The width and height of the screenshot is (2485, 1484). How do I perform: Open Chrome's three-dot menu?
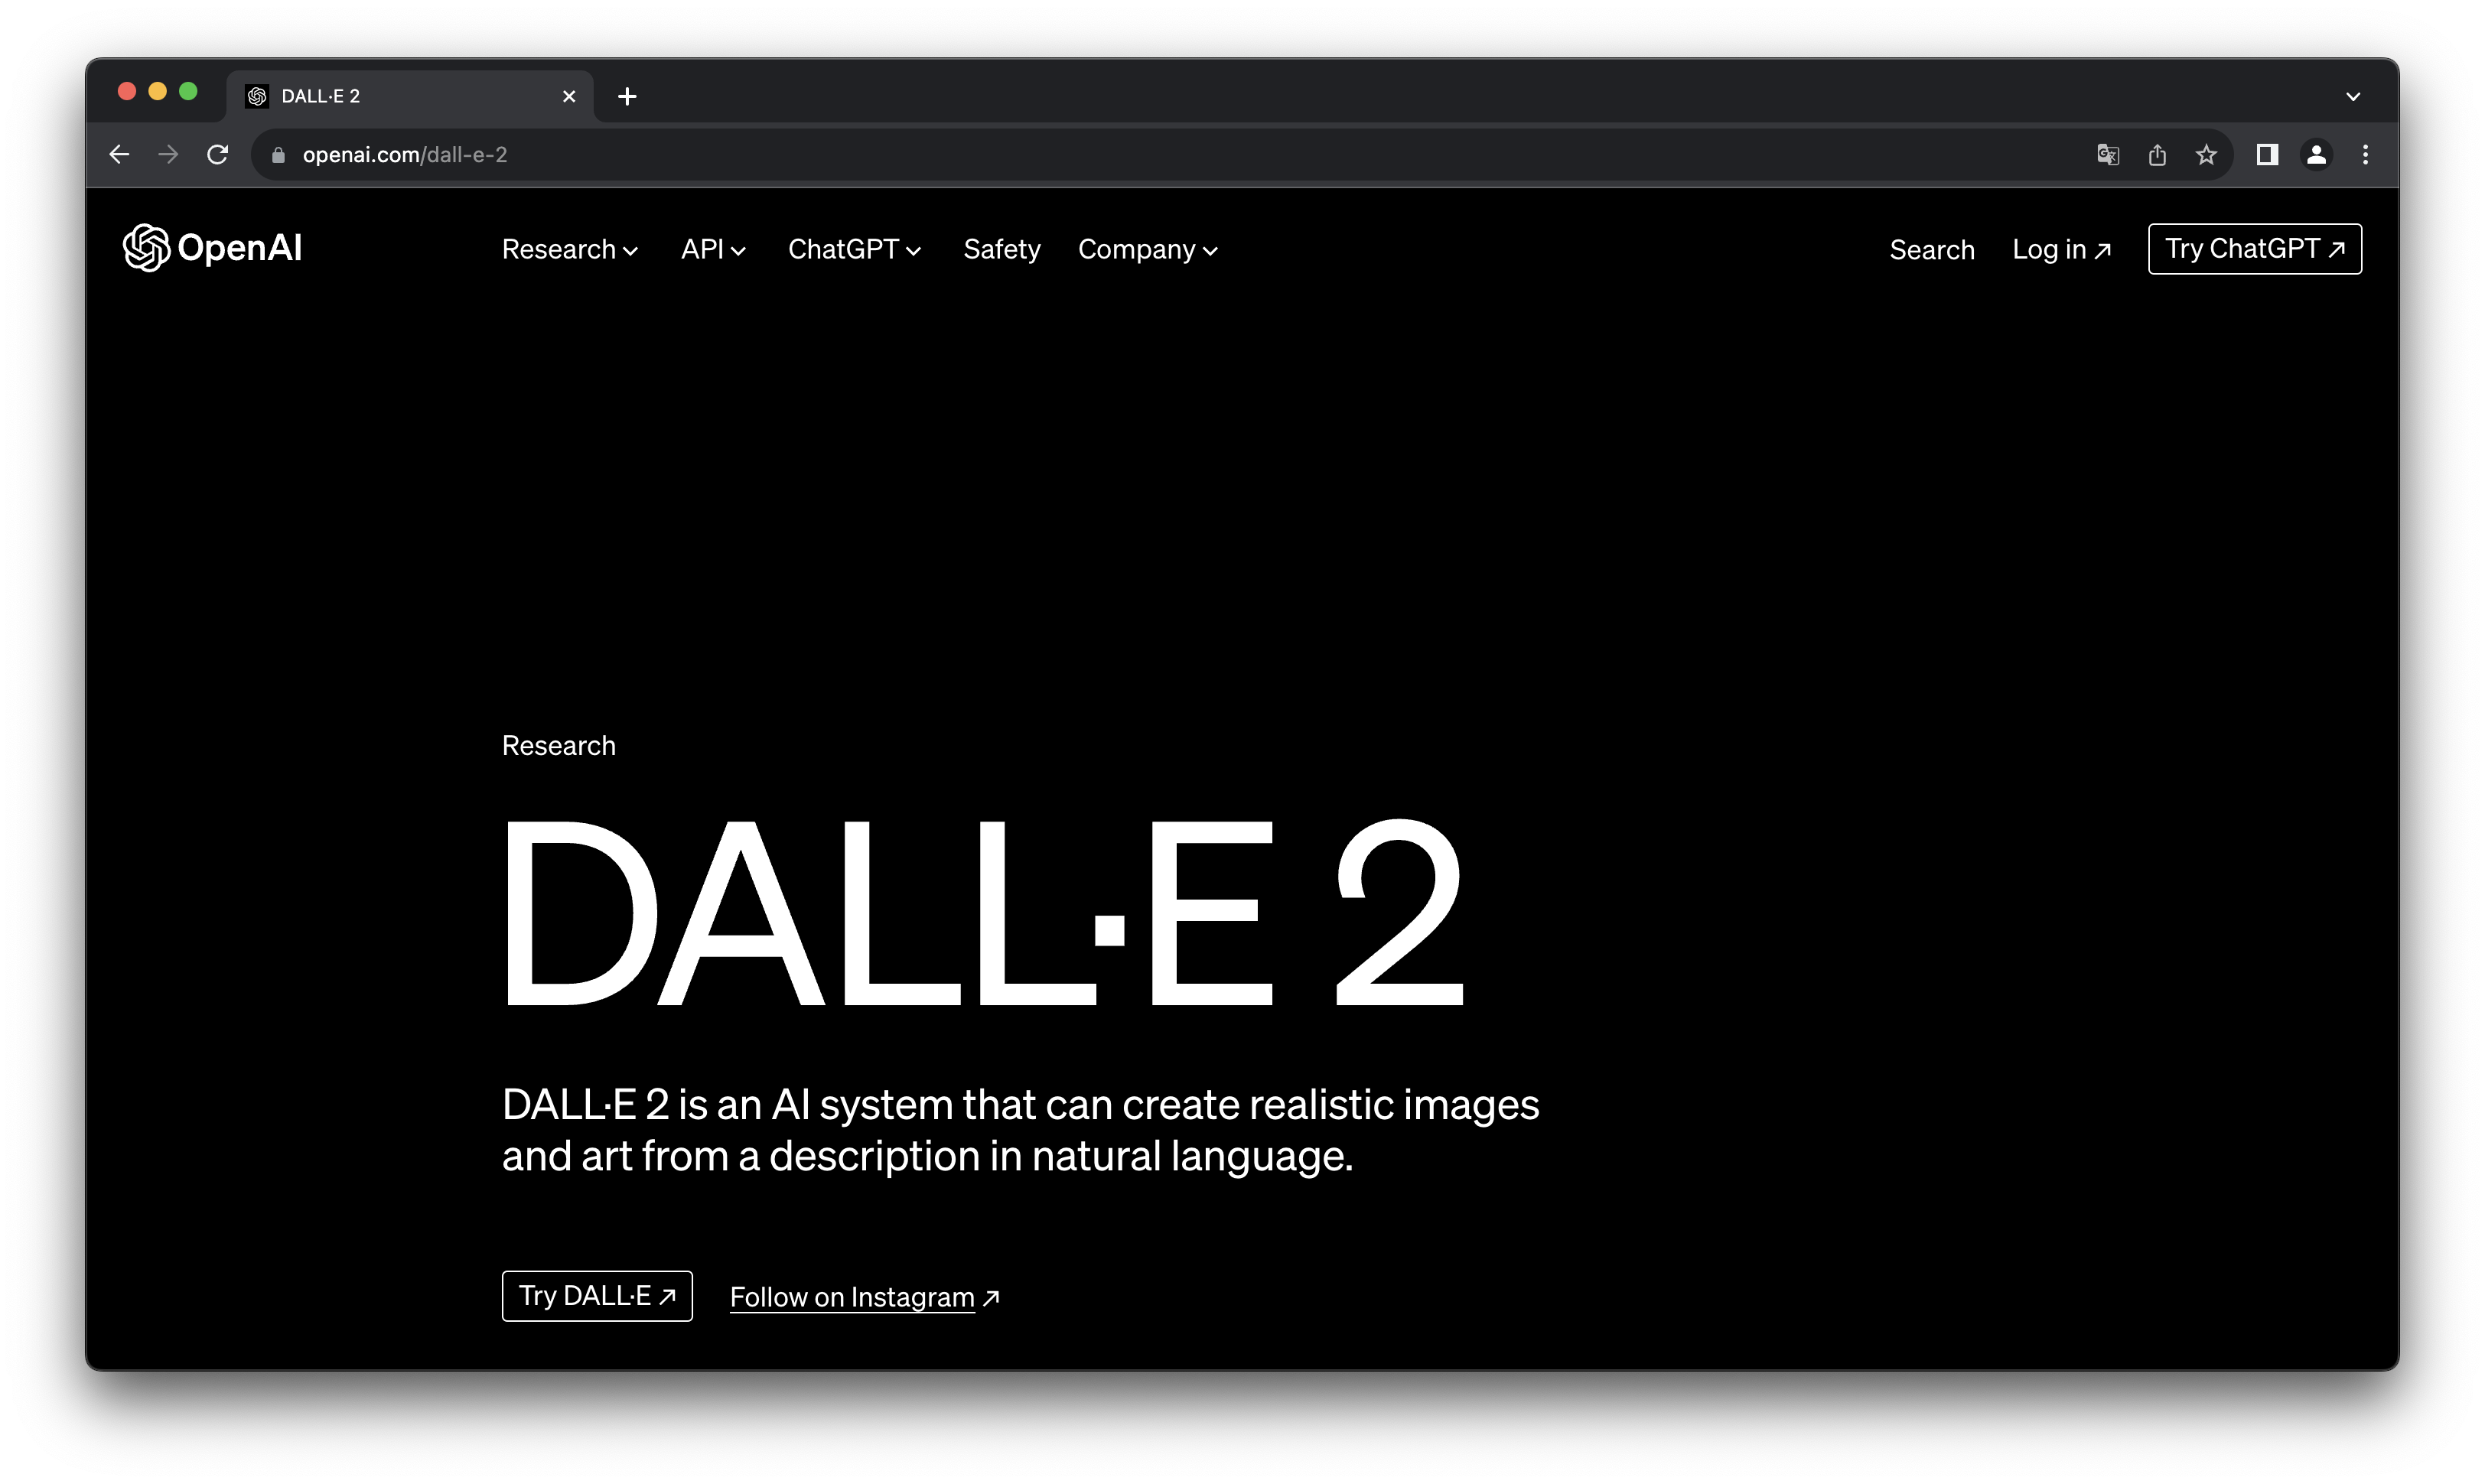click(x=2366, y=154)
